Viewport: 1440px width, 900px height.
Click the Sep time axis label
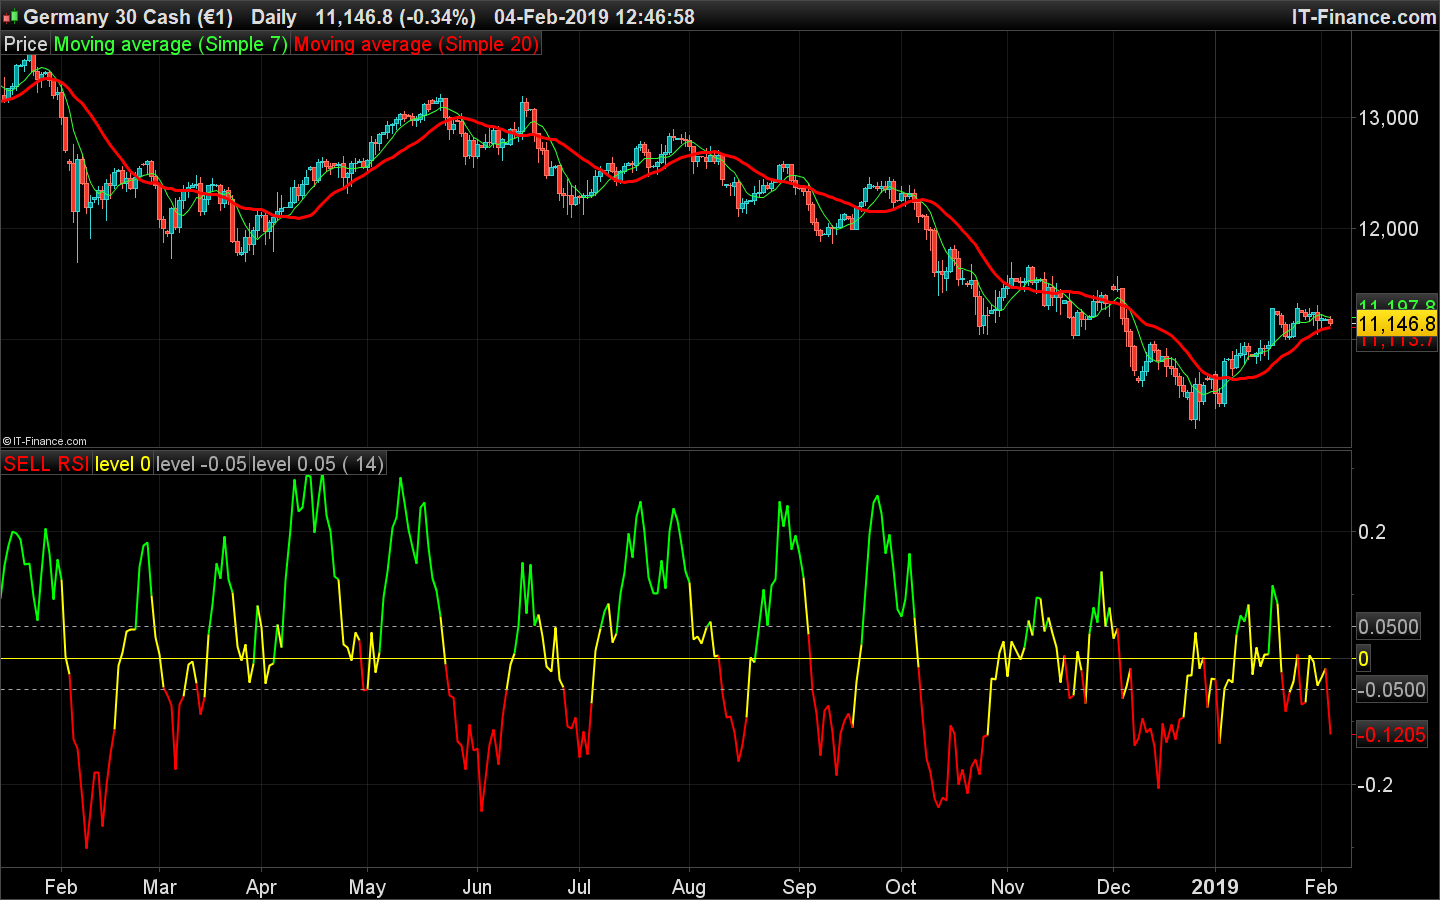click(799, 887)
